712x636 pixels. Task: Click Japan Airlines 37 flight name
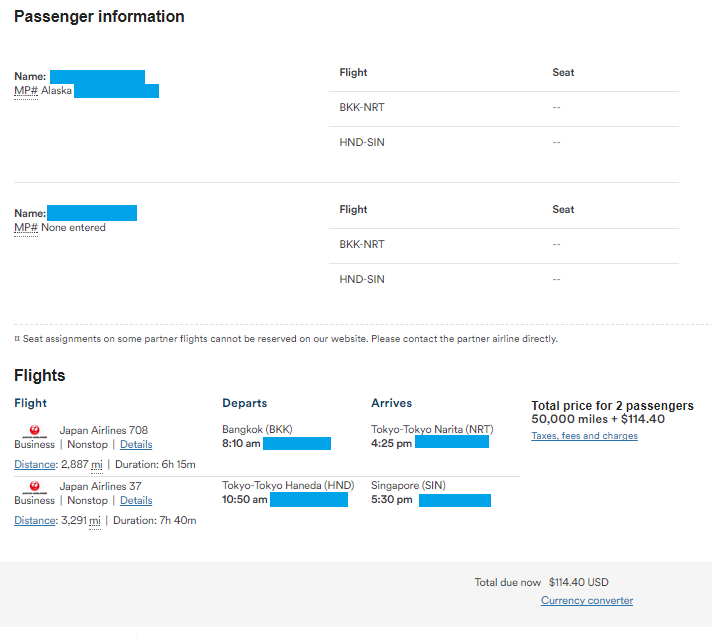(100, 486)
